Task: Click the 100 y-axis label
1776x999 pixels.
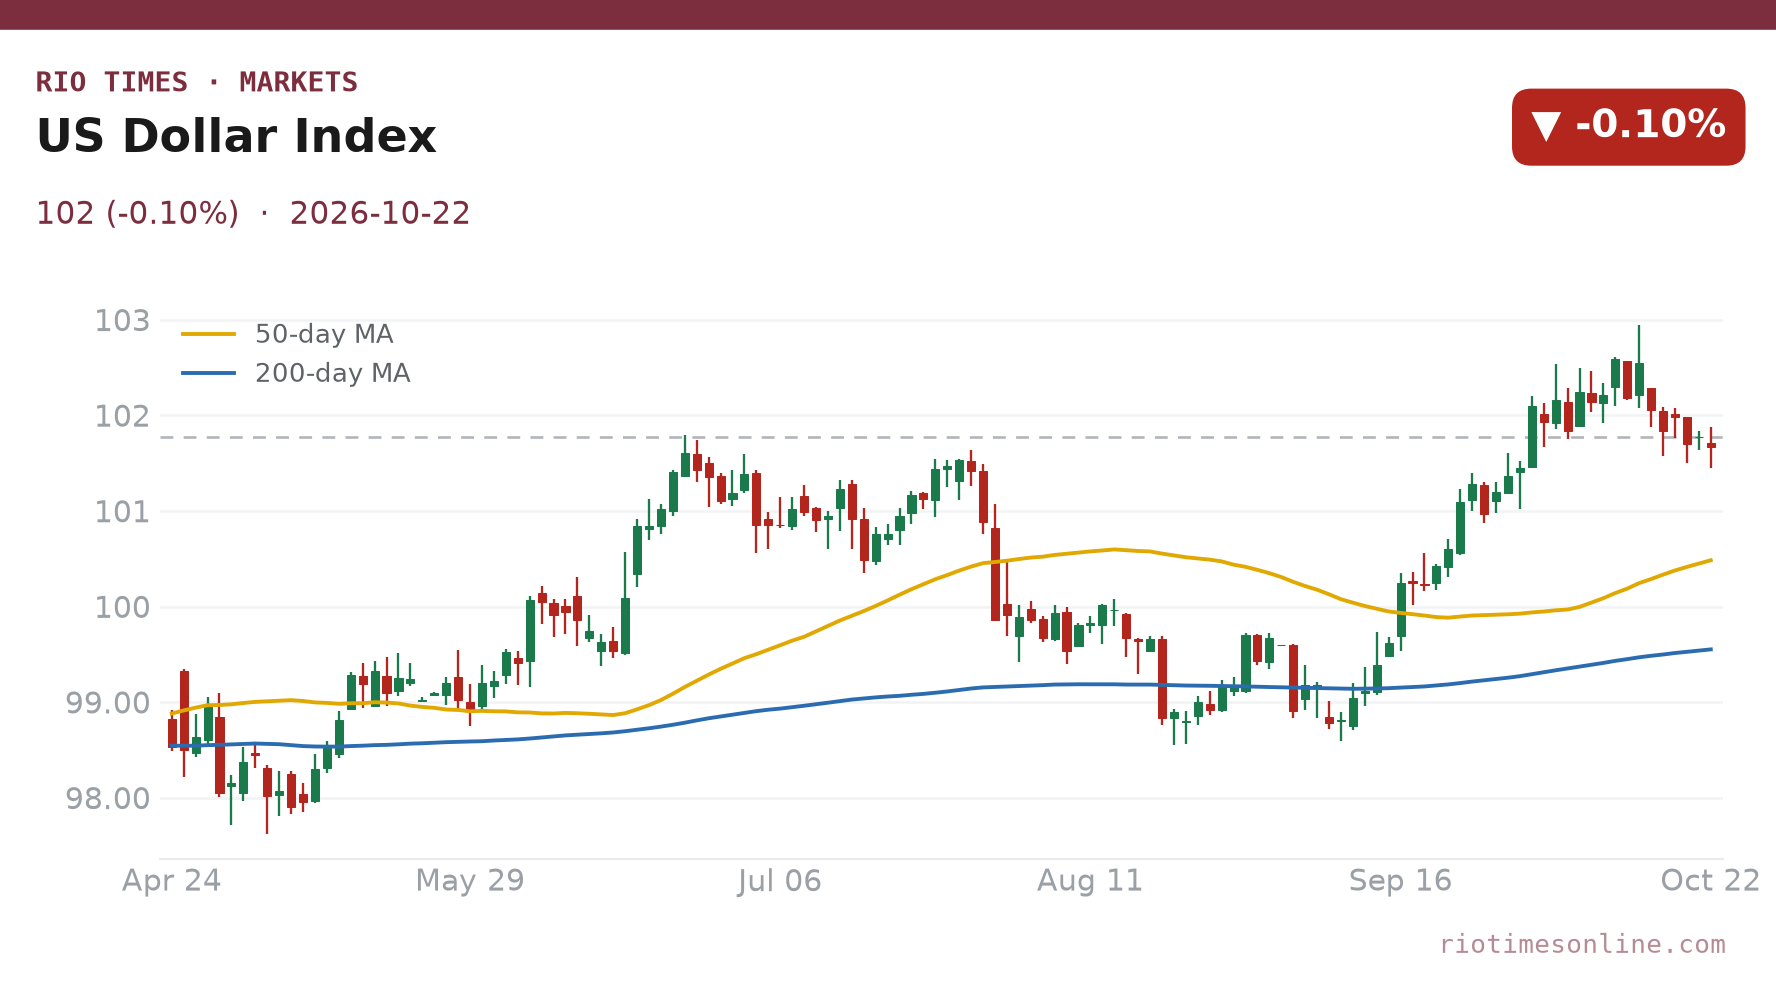Action: pyautogui.click(x=122, y=607)
